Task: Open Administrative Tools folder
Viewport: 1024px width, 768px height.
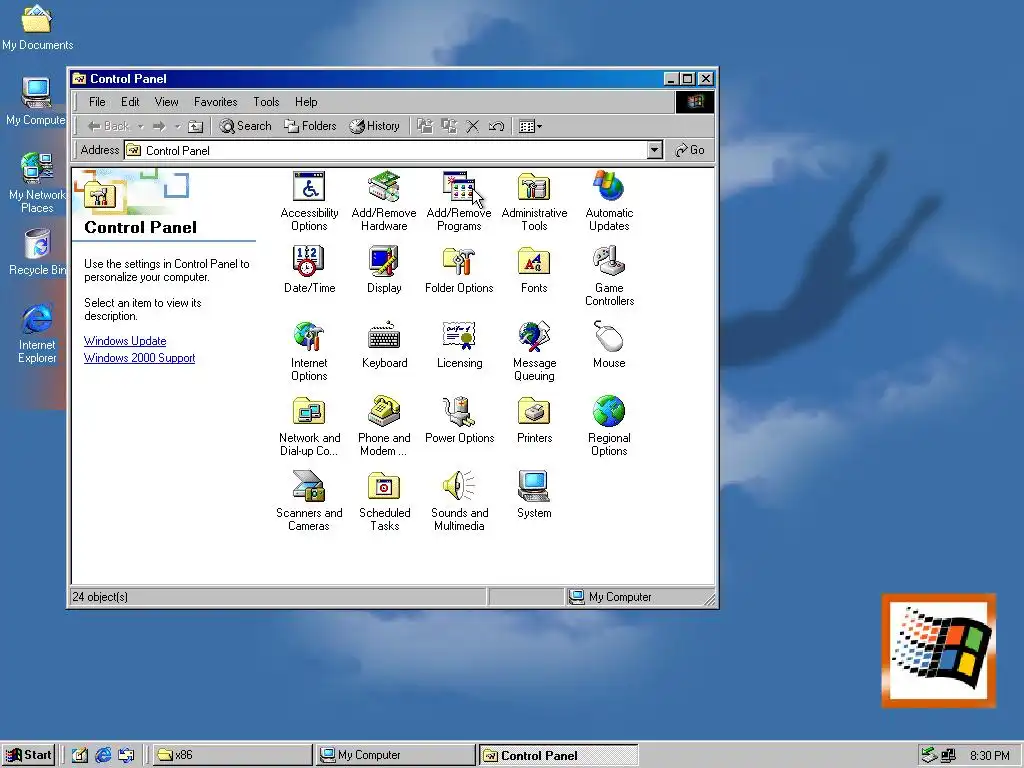Action: 534,201
